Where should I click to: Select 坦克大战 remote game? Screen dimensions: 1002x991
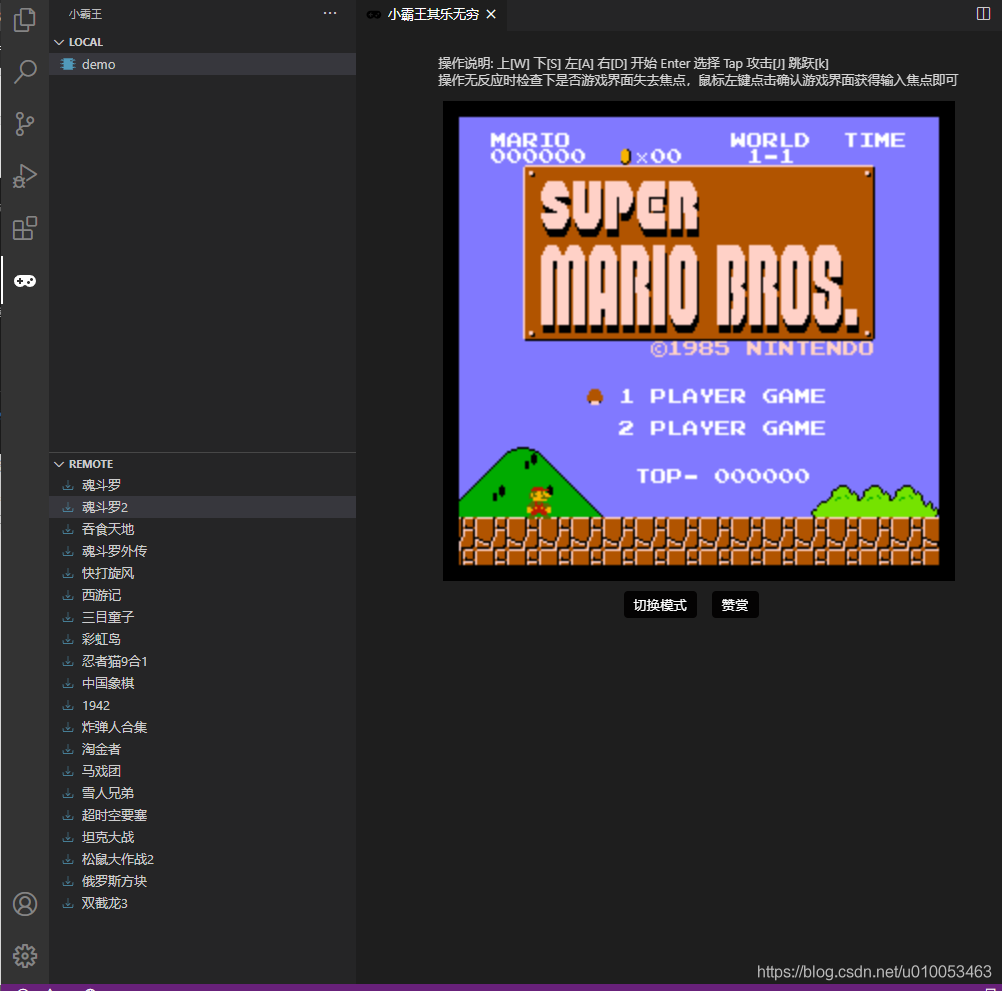[203, 838]
